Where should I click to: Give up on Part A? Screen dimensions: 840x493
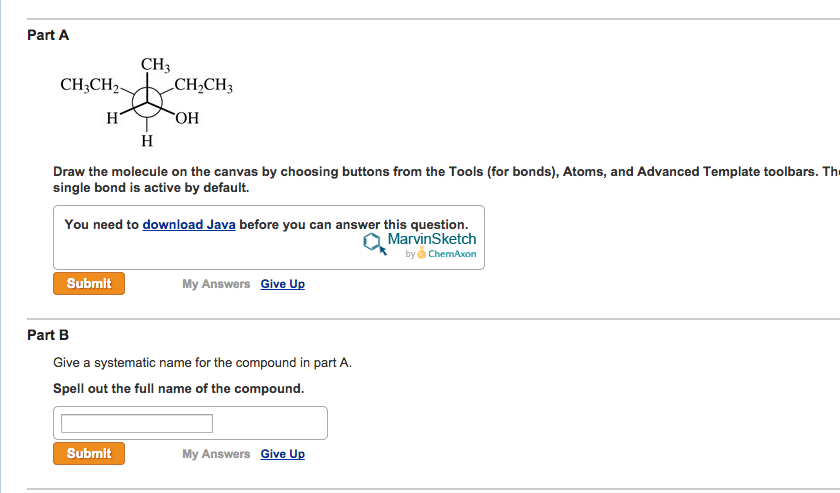(x=282, y=284)
